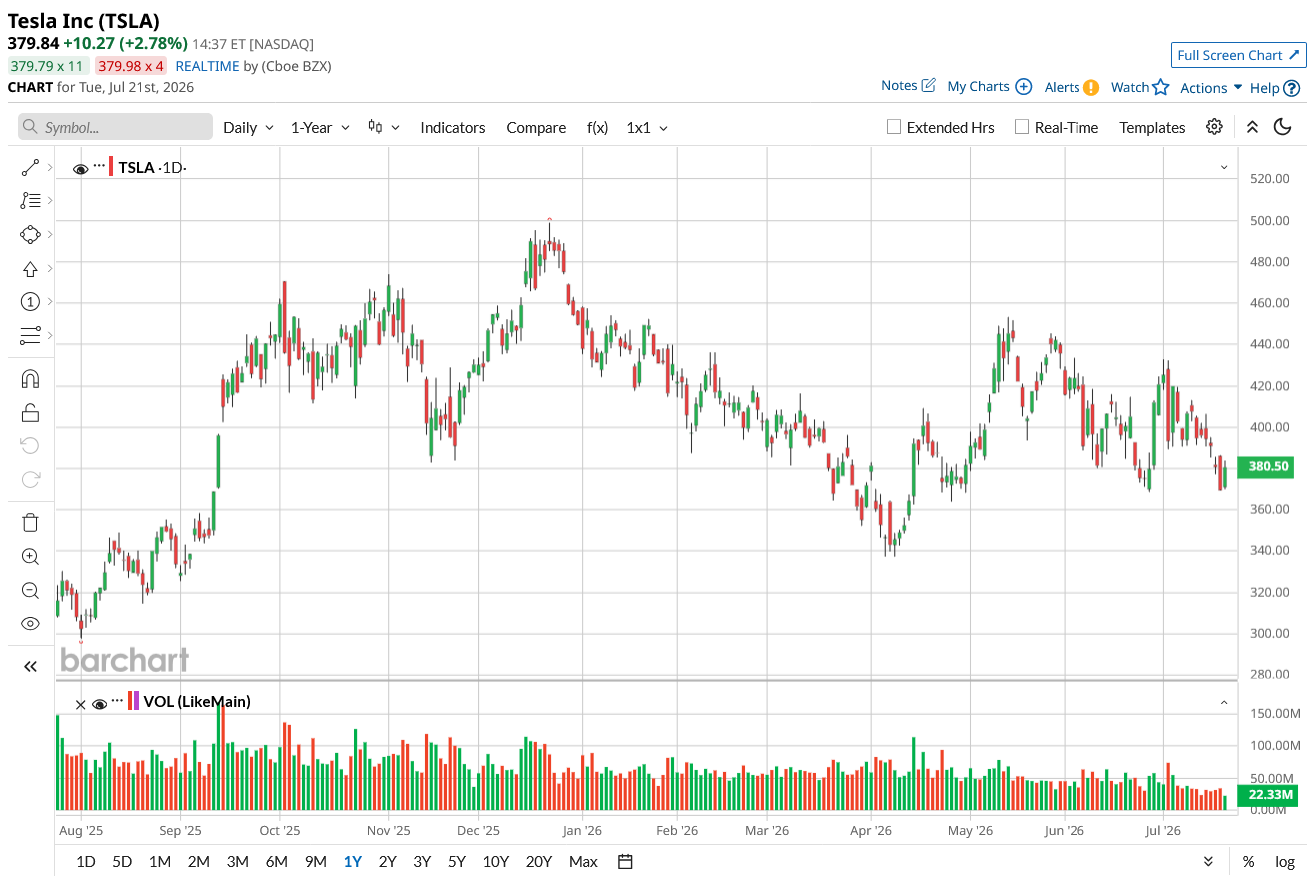Remove the VOL indicator
This screenshot has width=1308, height=876.
click(81, 704)
